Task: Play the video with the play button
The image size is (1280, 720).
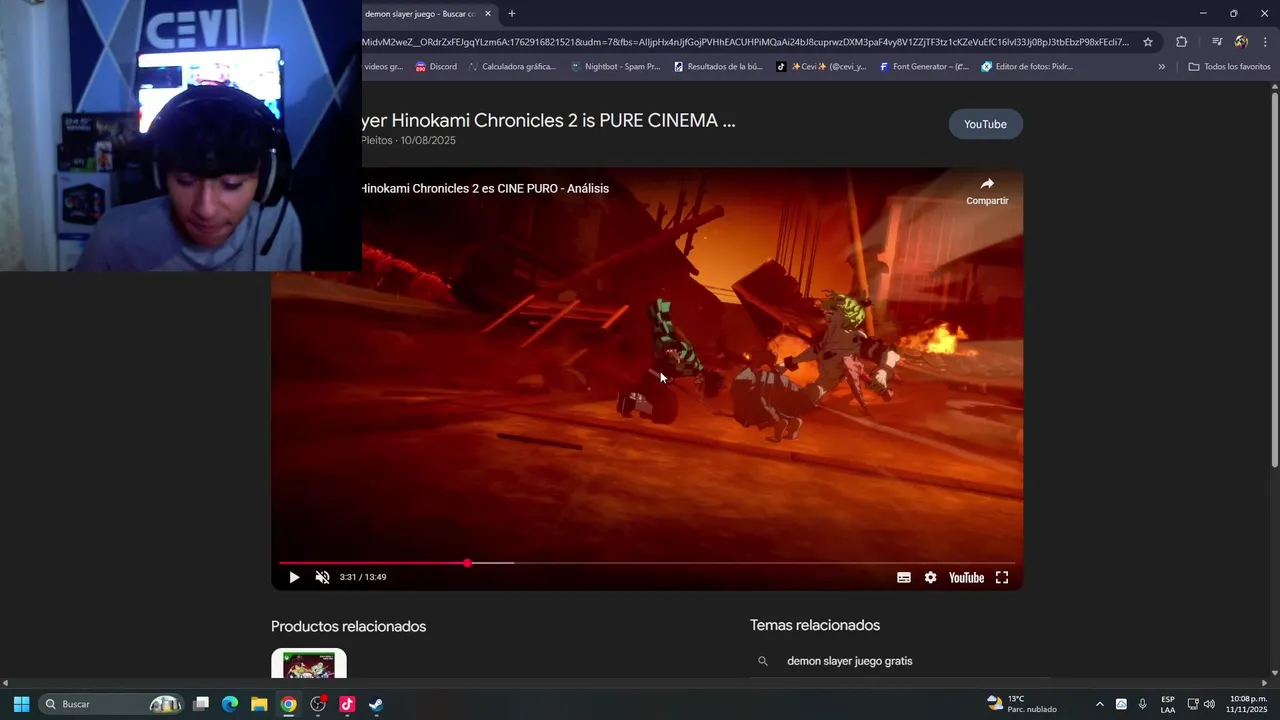Action: 294,577
